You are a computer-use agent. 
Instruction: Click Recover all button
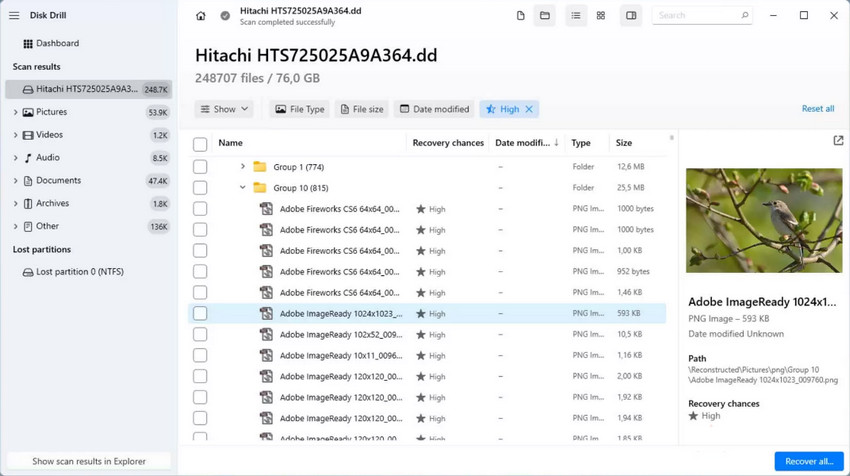coord(809,461)
